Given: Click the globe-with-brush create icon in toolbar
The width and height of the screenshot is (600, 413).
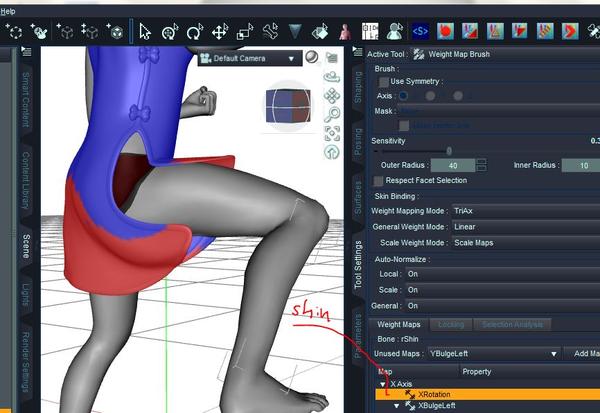Looking at the screenshot, I should (39, 31).
